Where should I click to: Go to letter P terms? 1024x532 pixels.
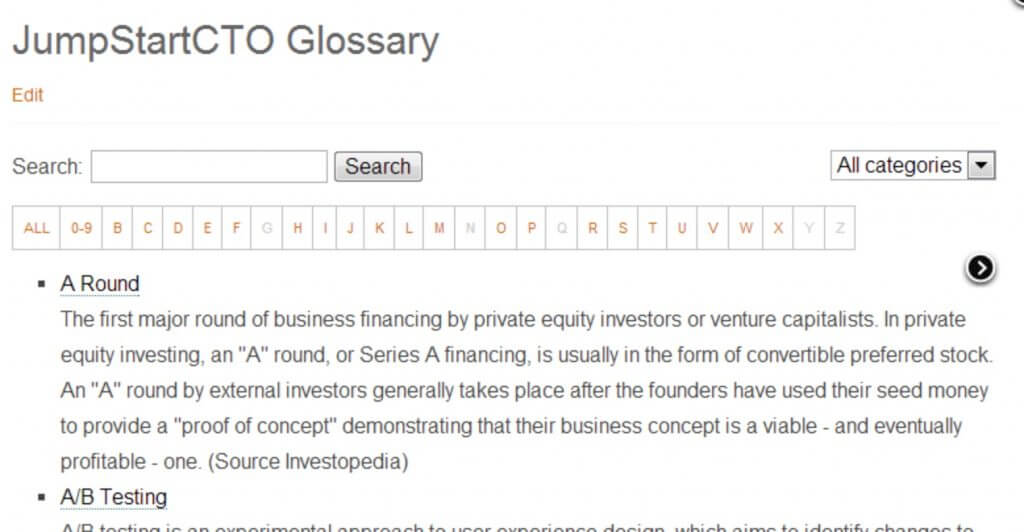531,228
